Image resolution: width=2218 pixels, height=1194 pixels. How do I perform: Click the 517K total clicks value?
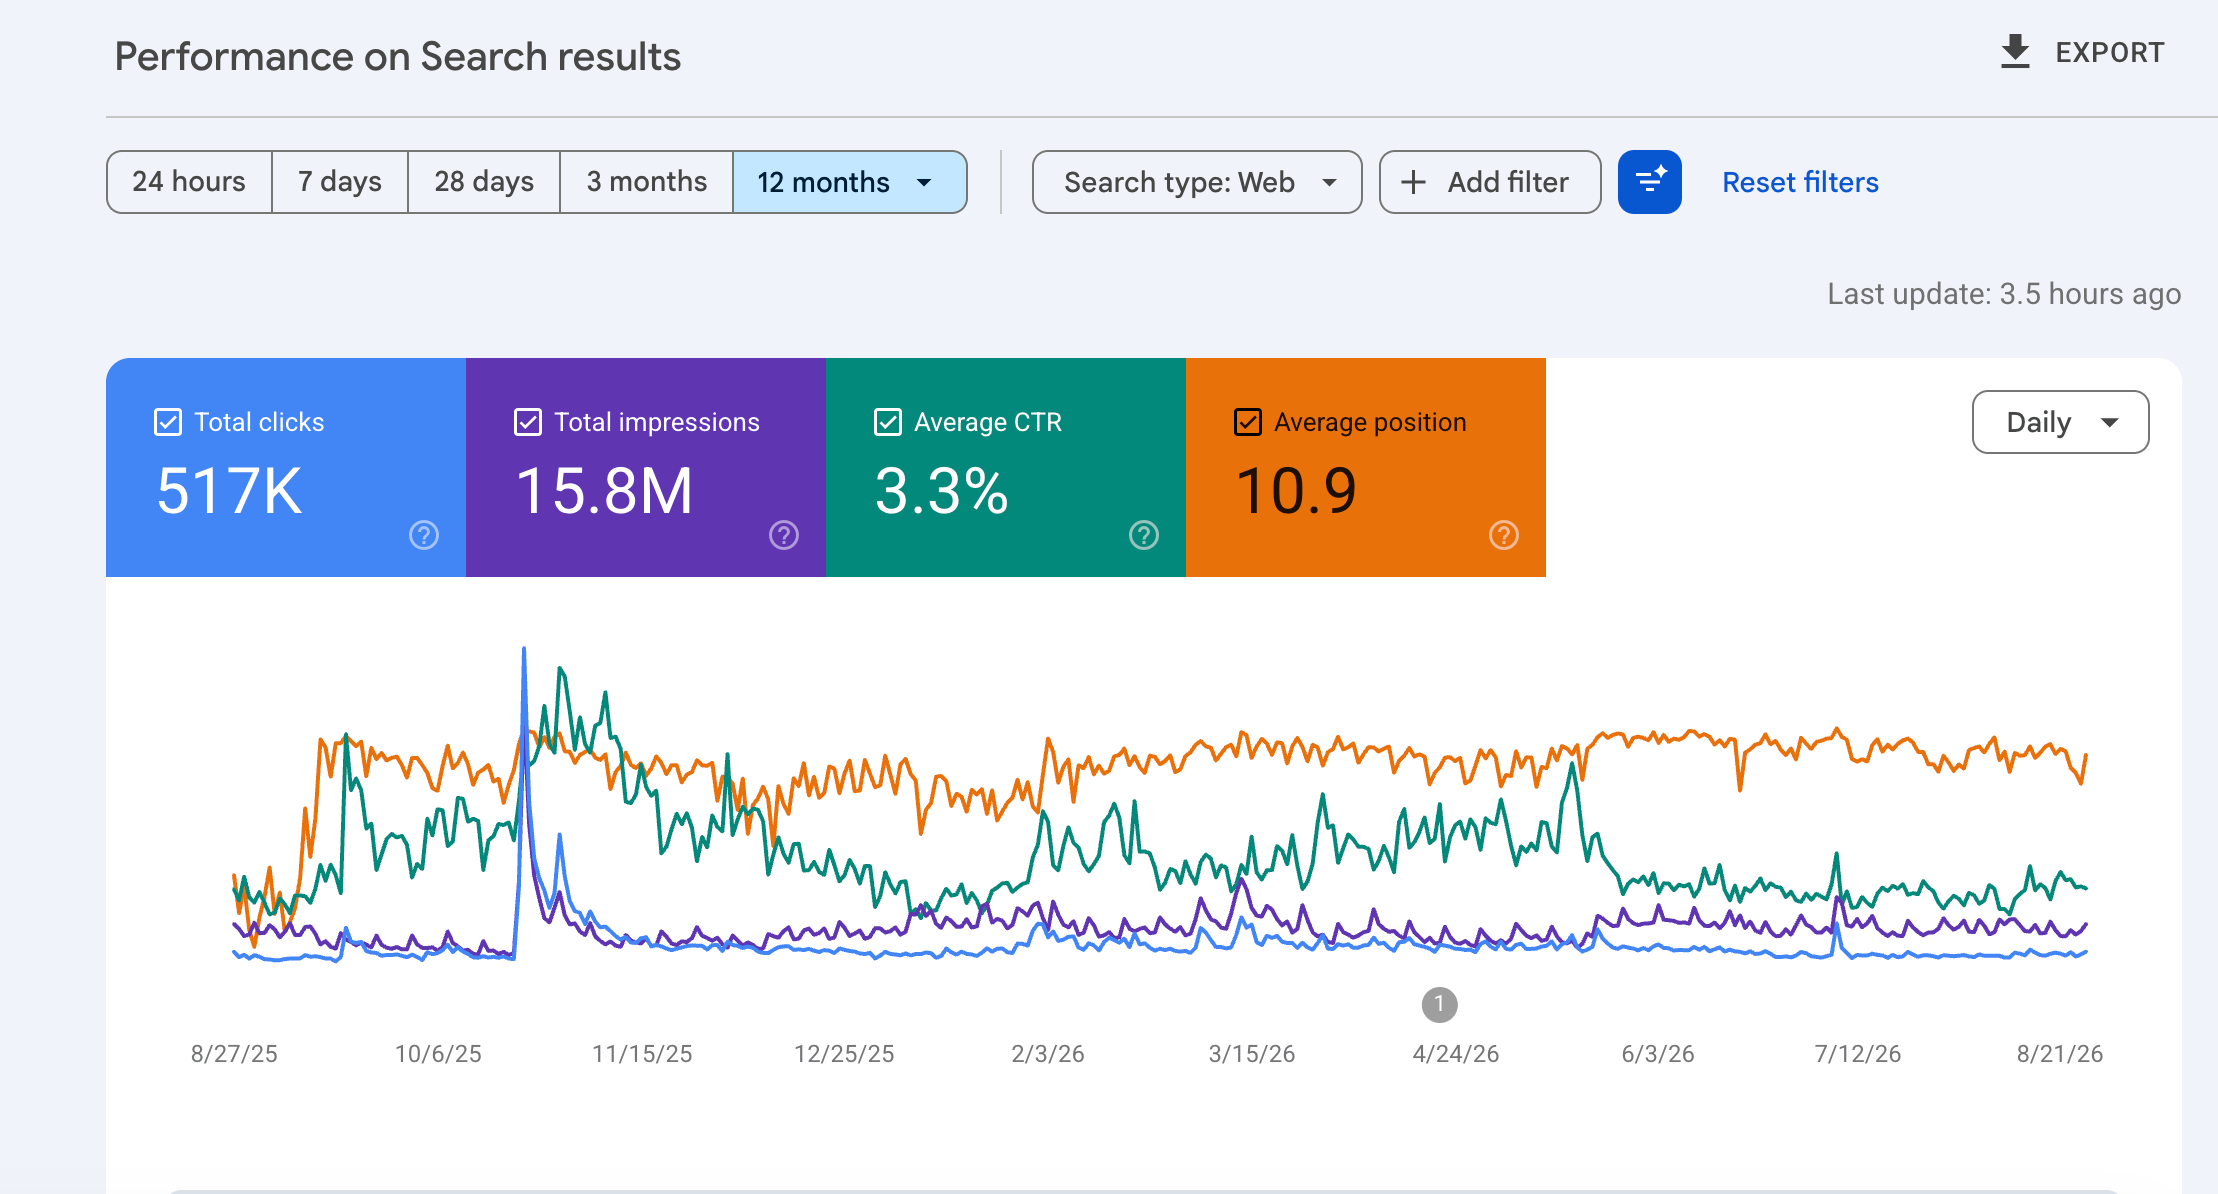[229, 491]
